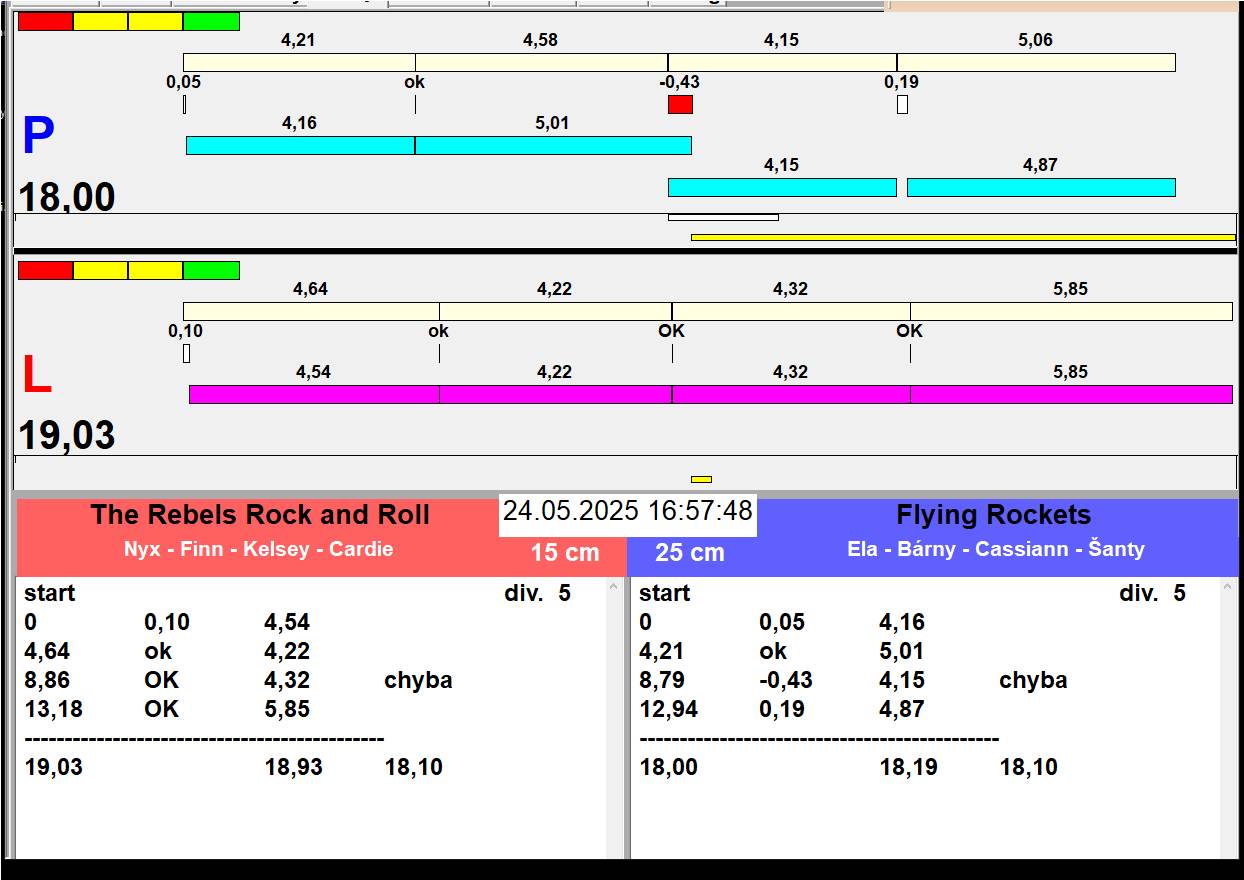Select the tiny marker under 0,05 in P lane

point(185,104)
